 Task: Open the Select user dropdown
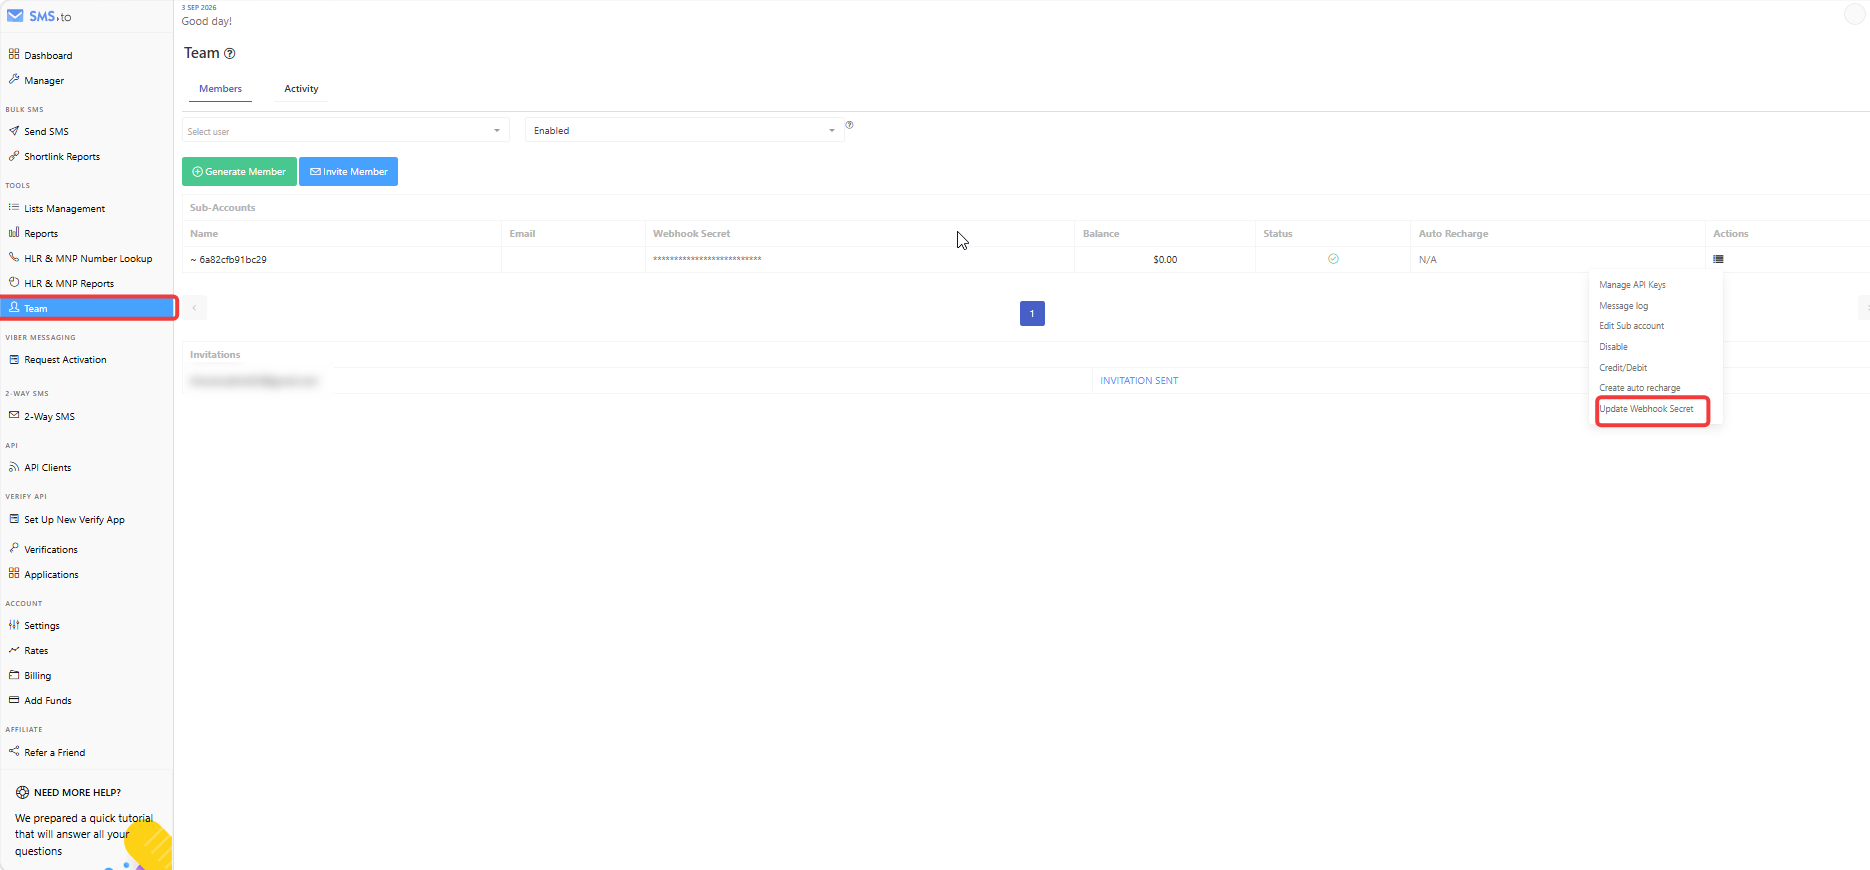point(345,130)
